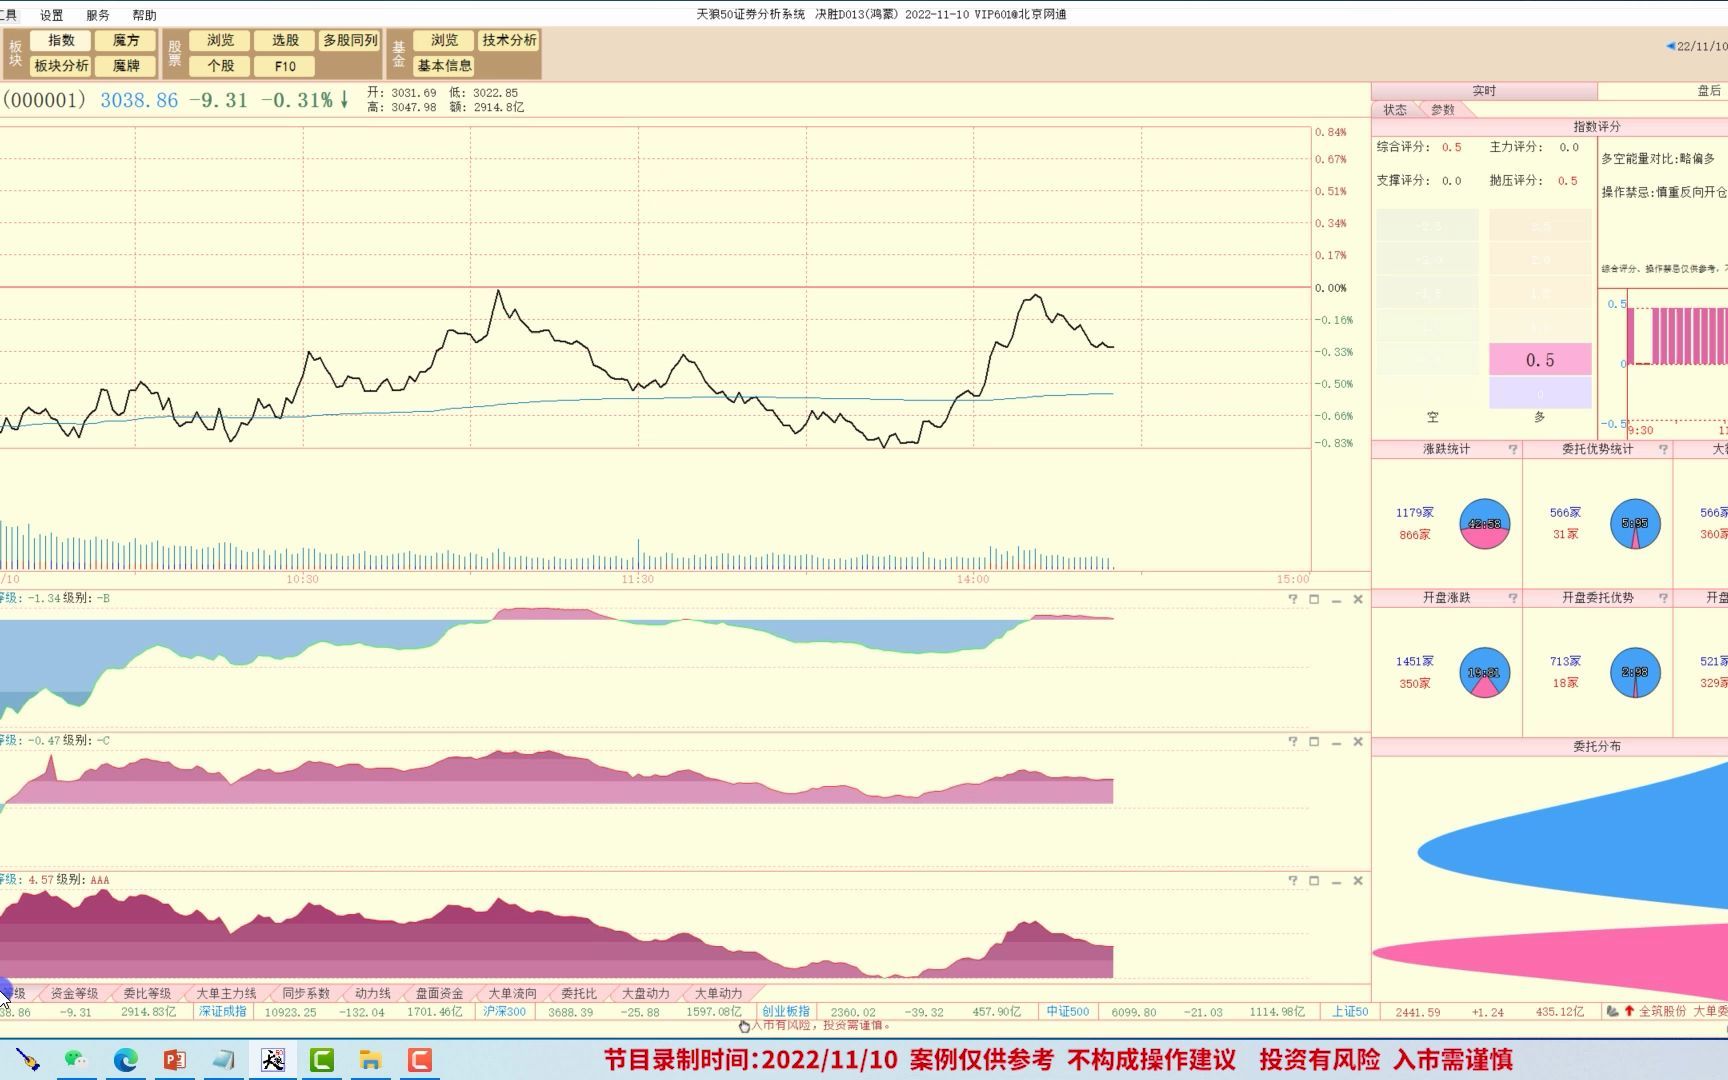Viewport: 1728px width, 1080px height.
Task: Open the notepad app in taskbar
Action: tap(223, 1060)
